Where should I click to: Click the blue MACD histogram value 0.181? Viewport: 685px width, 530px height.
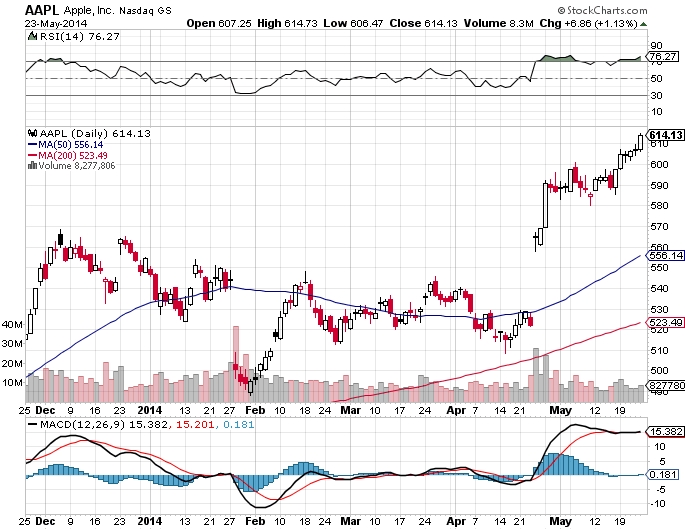tap(239, 425)
